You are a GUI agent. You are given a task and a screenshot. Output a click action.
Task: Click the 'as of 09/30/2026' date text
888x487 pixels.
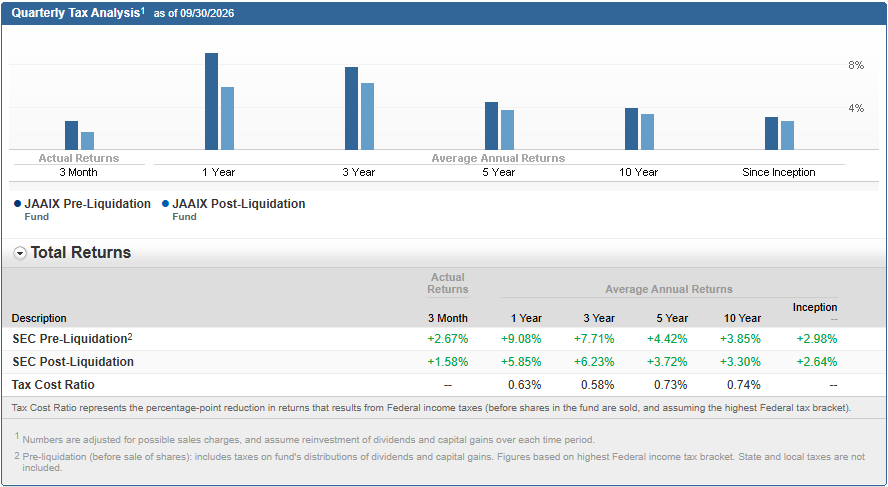click(x=194, y=14)
